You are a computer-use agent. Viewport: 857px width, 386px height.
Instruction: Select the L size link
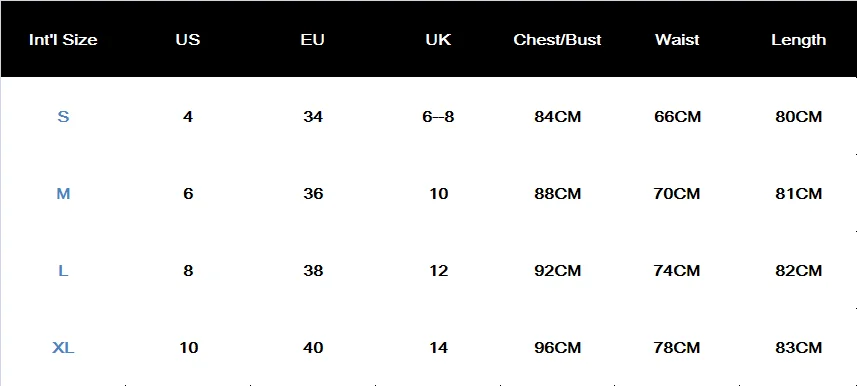pyautogui.click(x=63, y=271)
